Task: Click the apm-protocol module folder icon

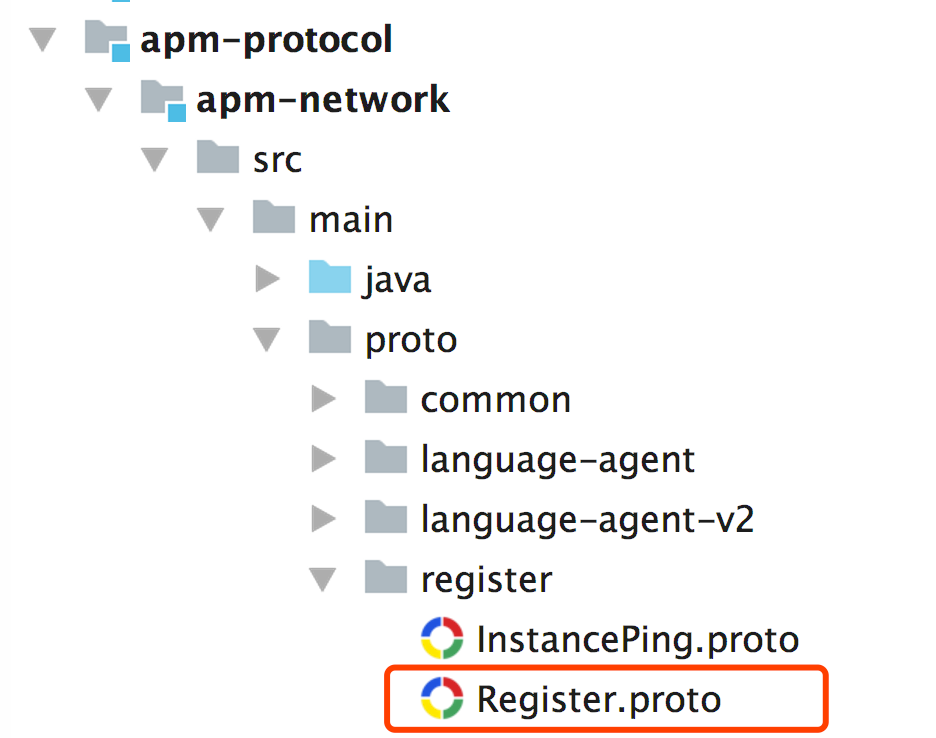Action: click(x=107, y=40)
